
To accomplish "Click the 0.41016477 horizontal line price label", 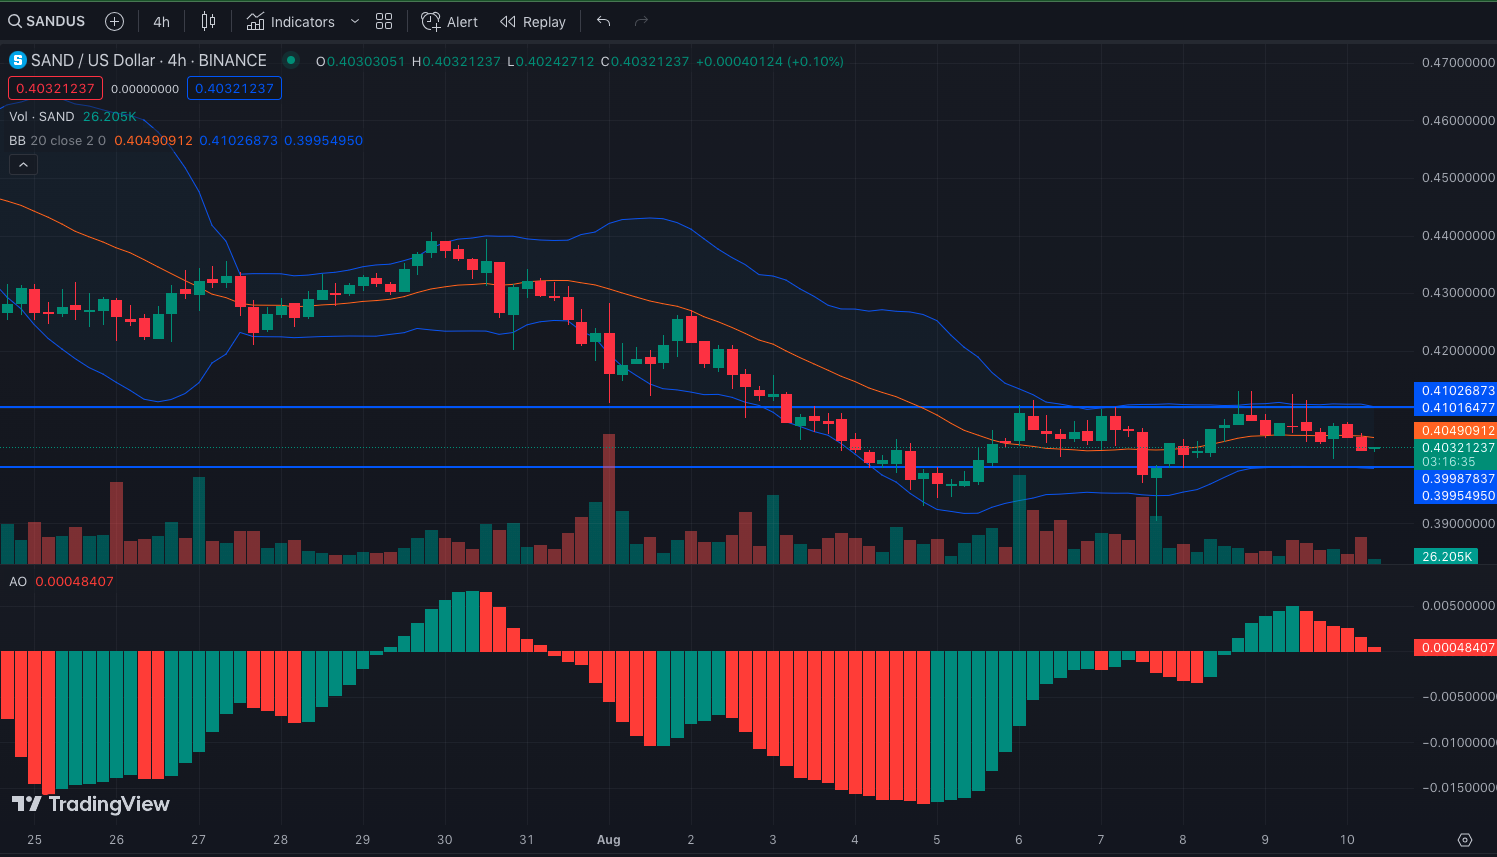I will click(1457, 407).
